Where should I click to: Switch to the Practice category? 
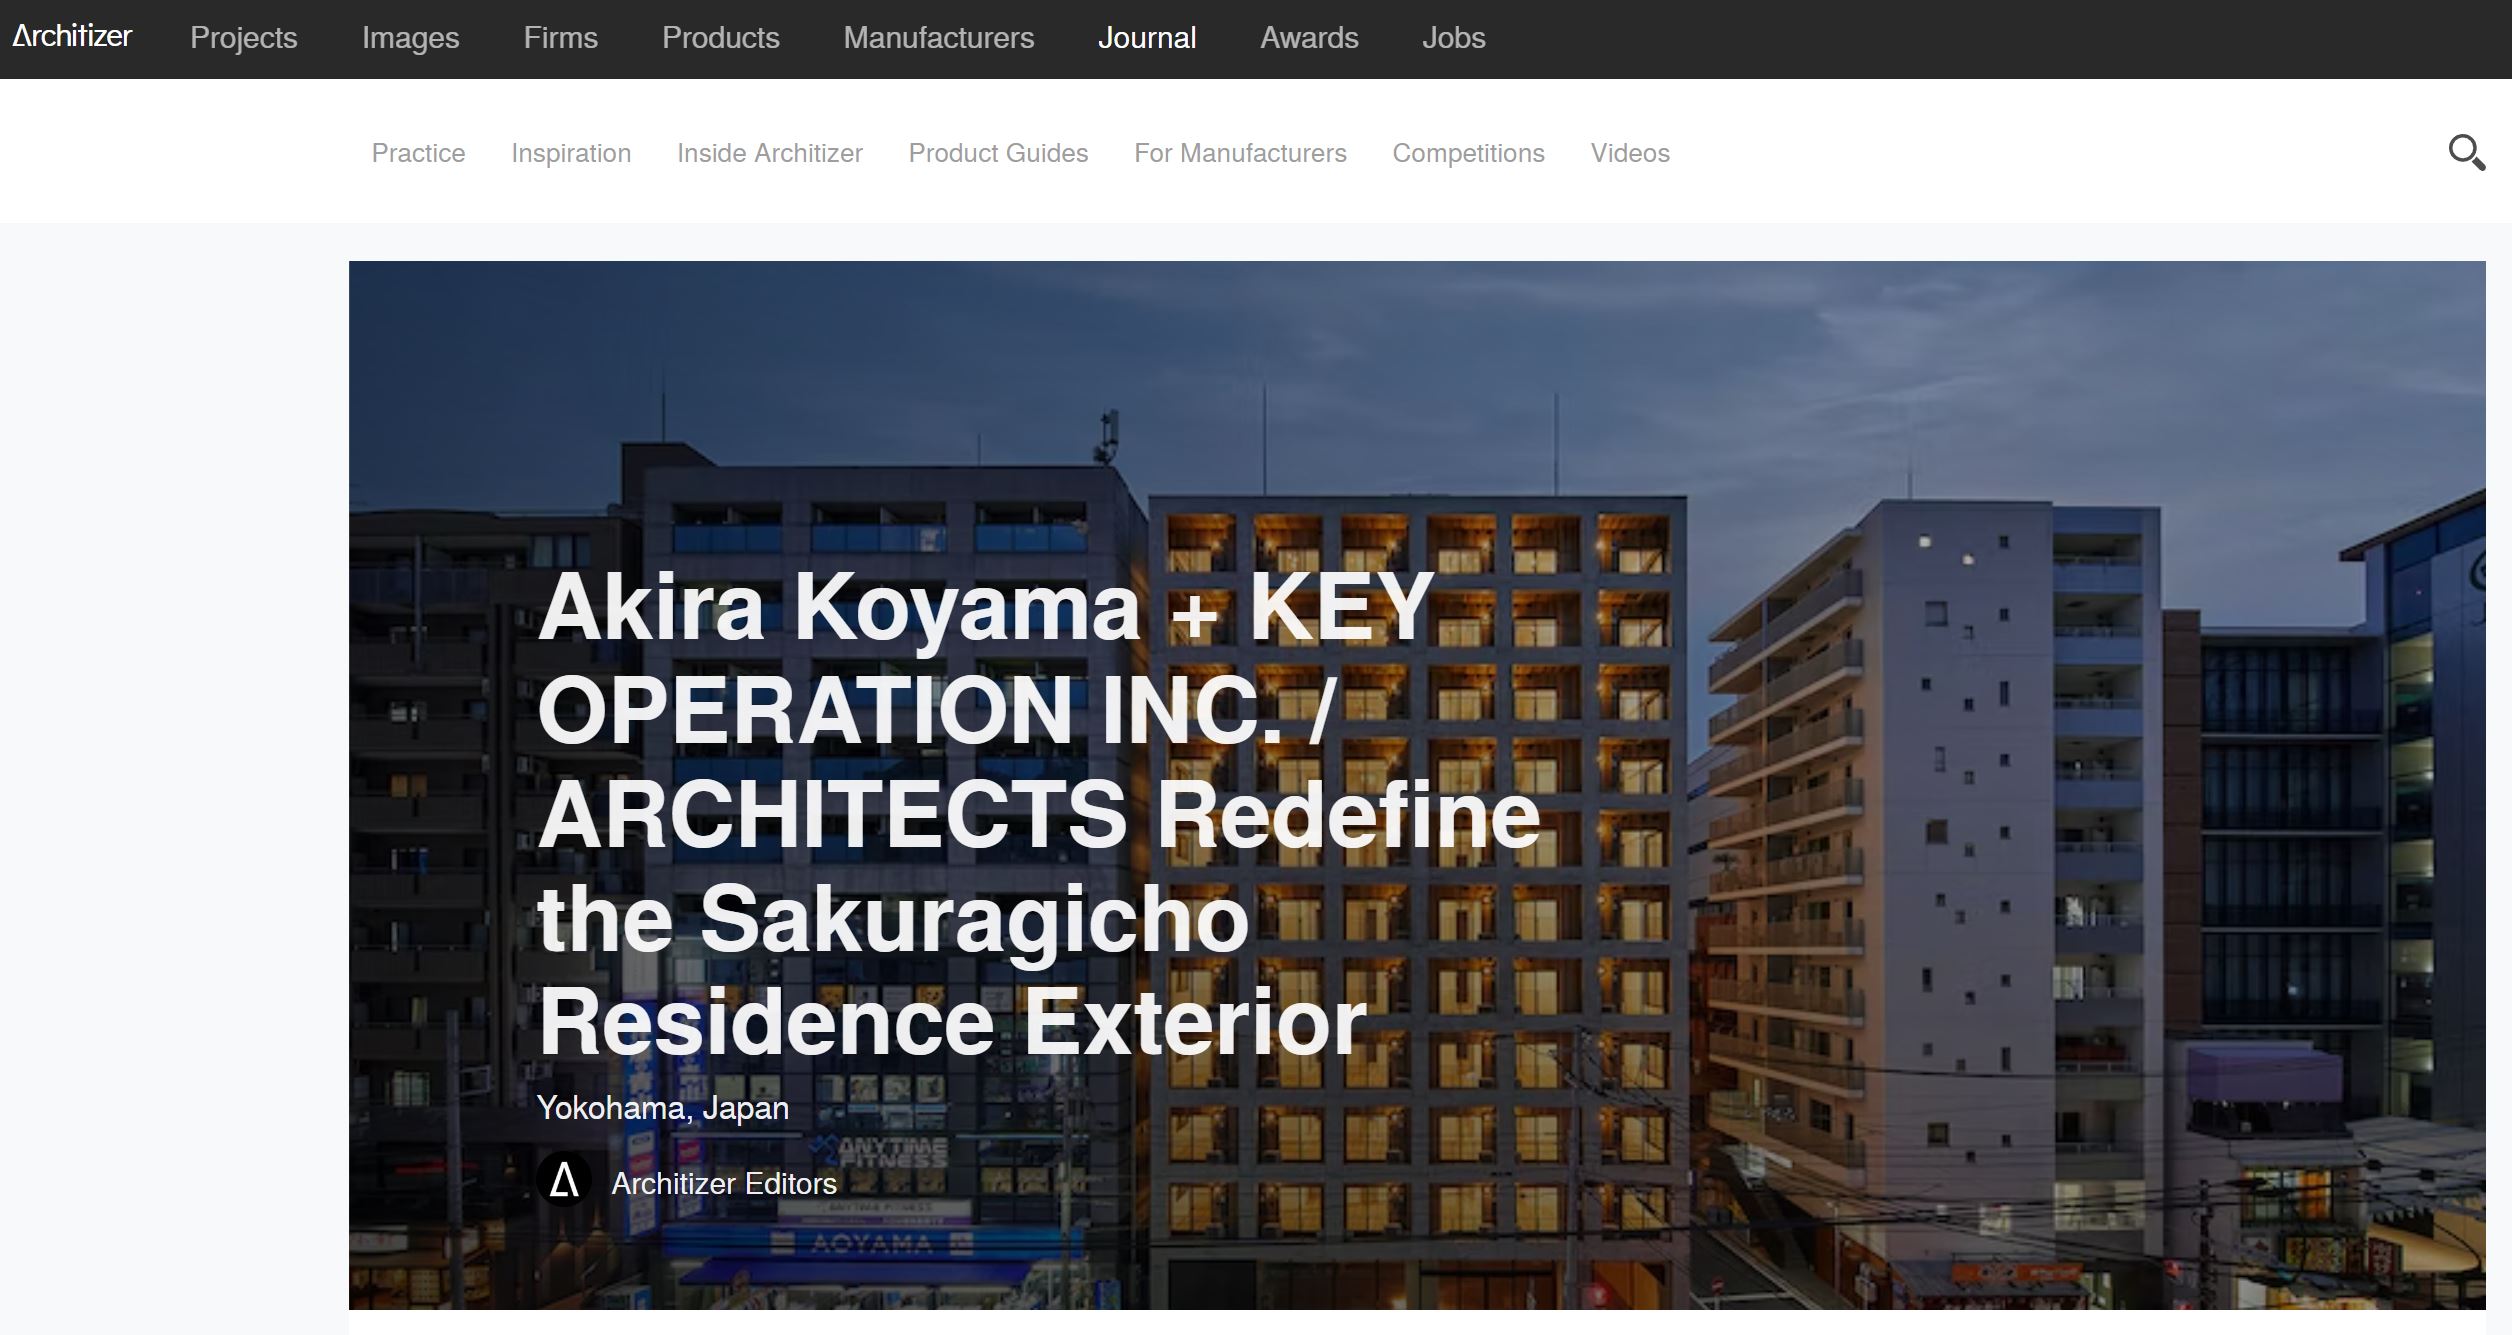[x=418, y=153]
